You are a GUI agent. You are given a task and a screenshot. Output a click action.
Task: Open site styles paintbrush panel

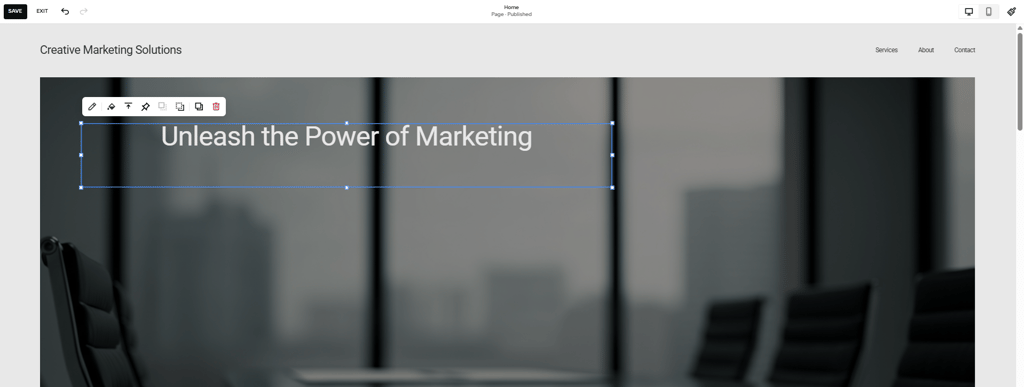[x=1011, y=12]
